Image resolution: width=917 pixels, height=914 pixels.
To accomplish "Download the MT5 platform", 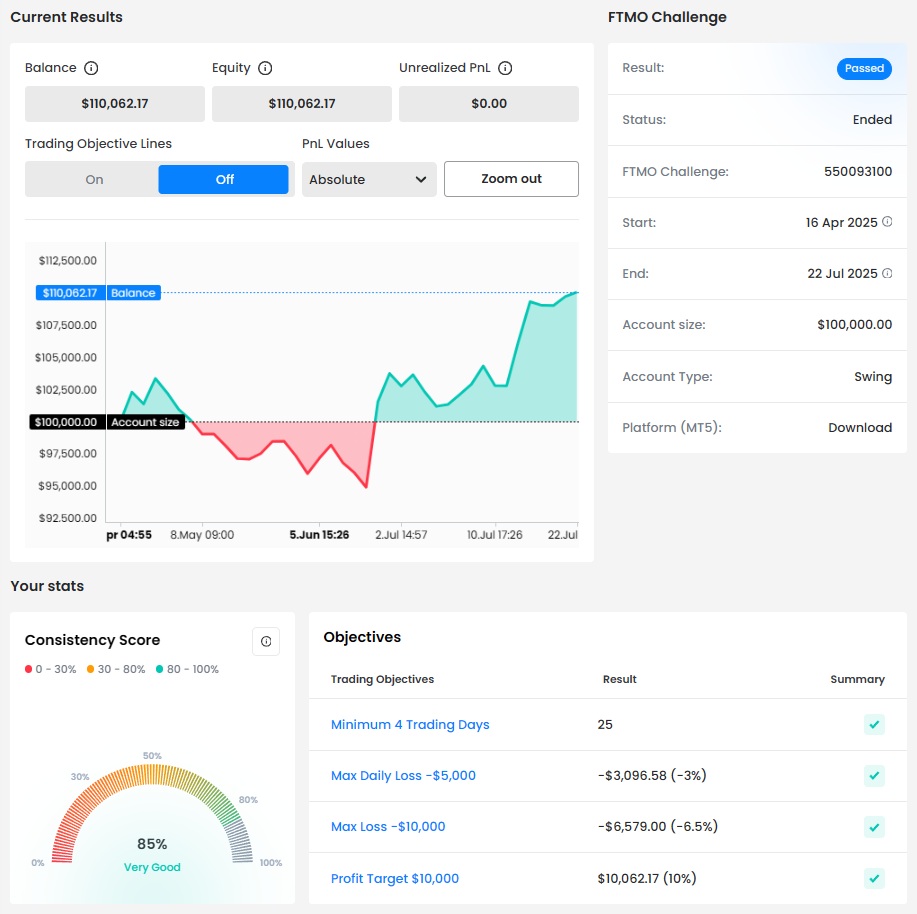I will tap(860, 427).
